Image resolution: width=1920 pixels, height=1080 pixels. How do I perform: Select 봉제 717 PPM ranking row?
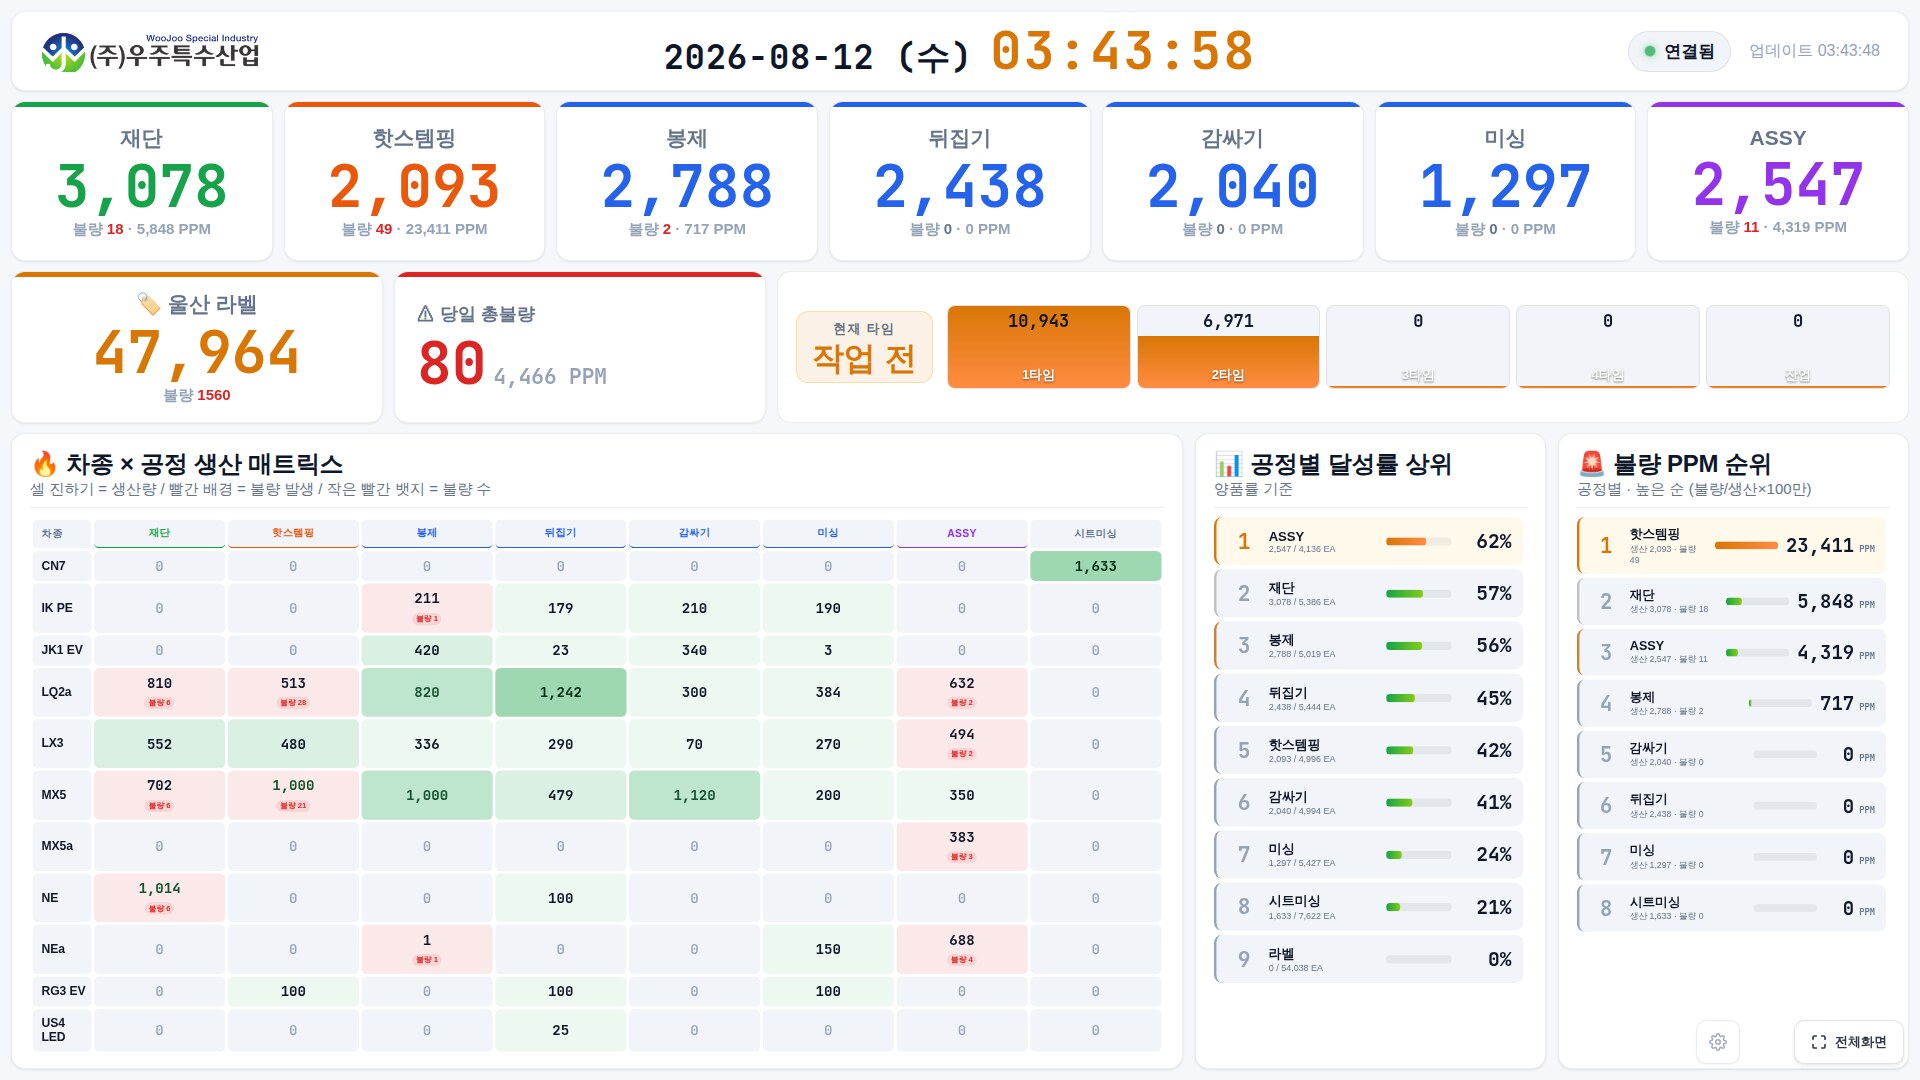pyautogui.click(x=1731, y=703)
